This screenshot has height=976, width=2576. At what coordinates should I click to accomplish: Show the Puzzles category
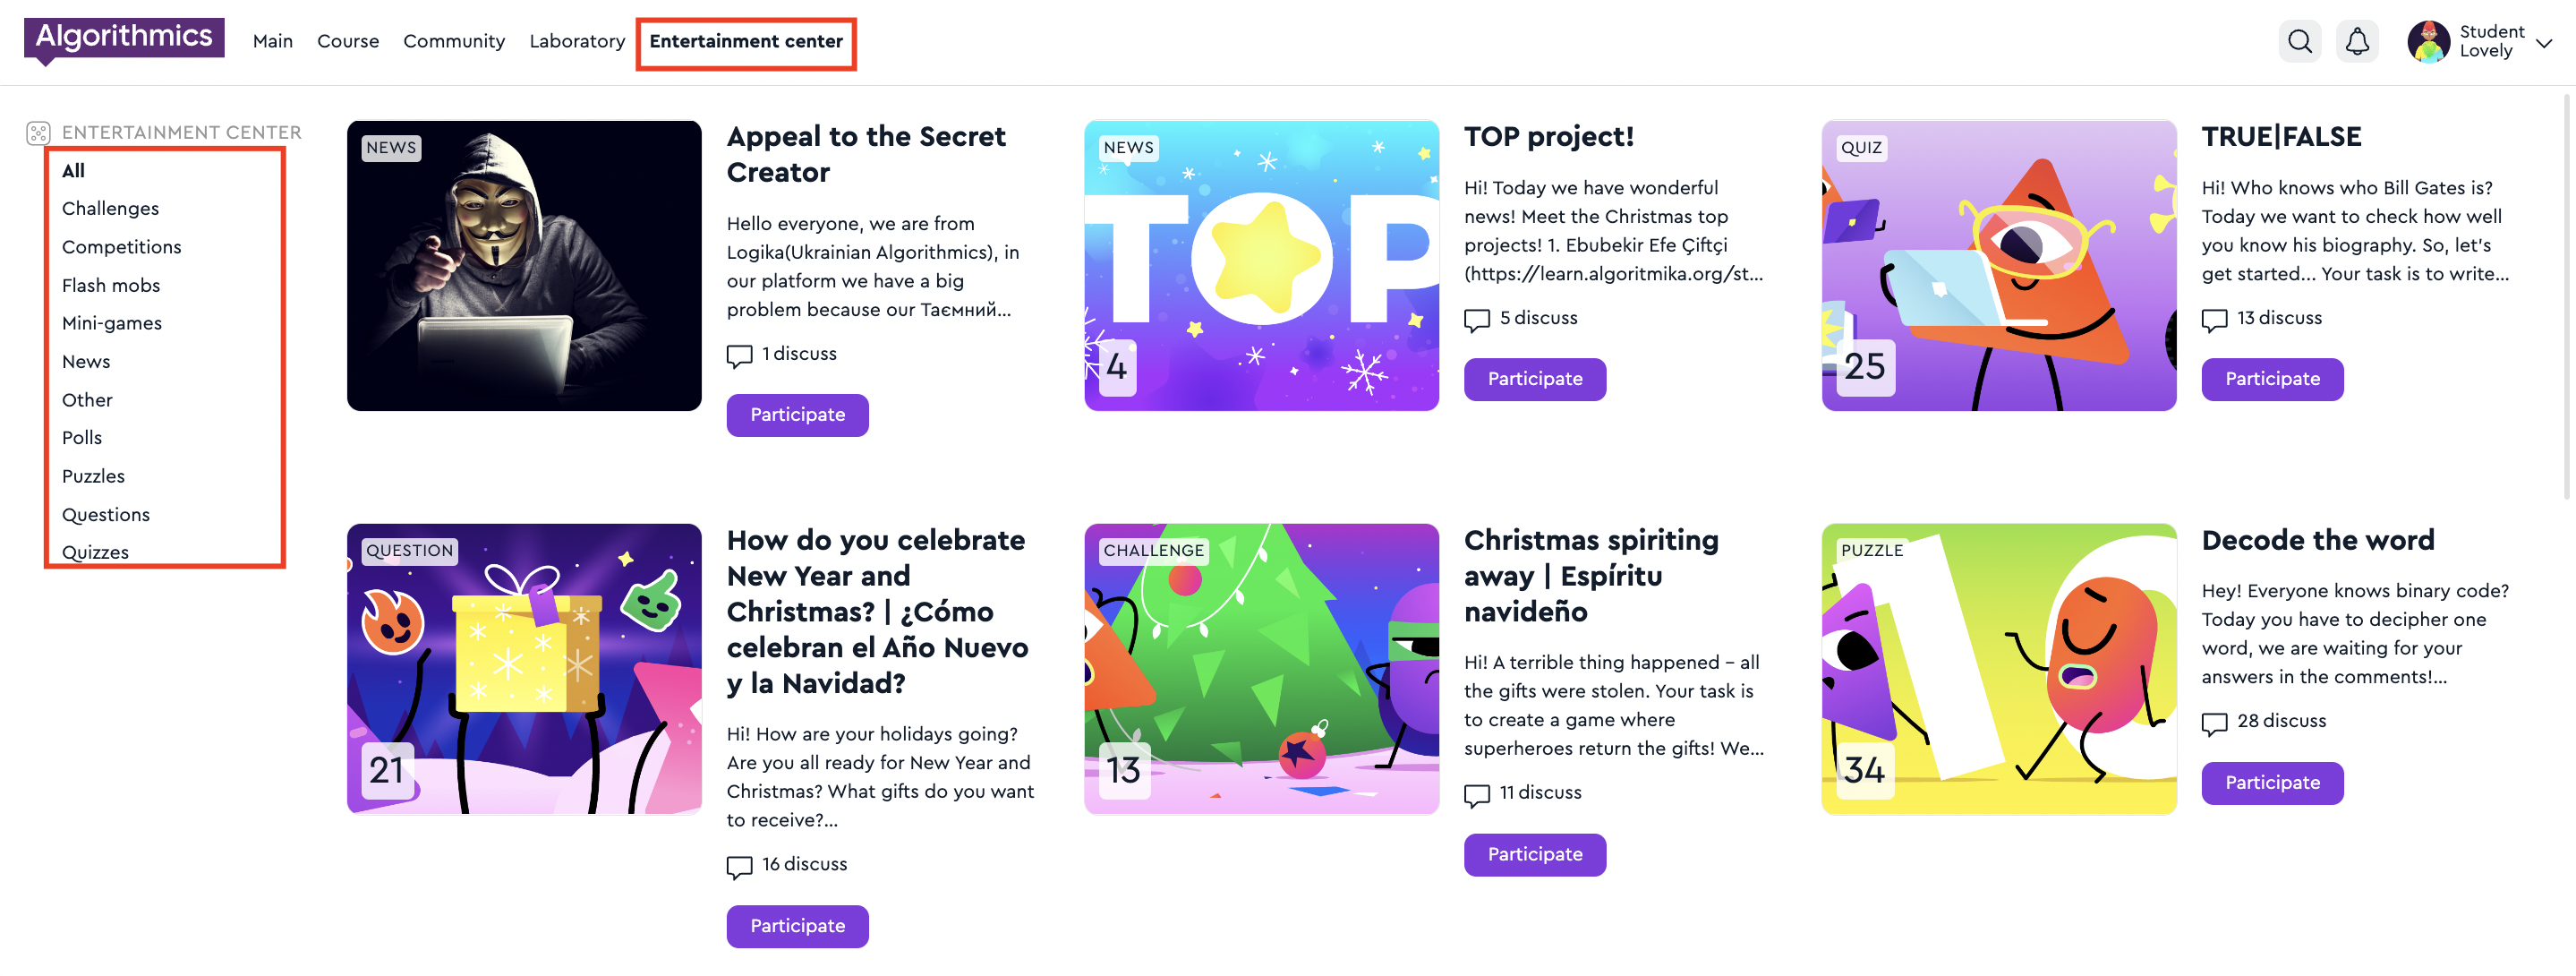pos(93,476)
